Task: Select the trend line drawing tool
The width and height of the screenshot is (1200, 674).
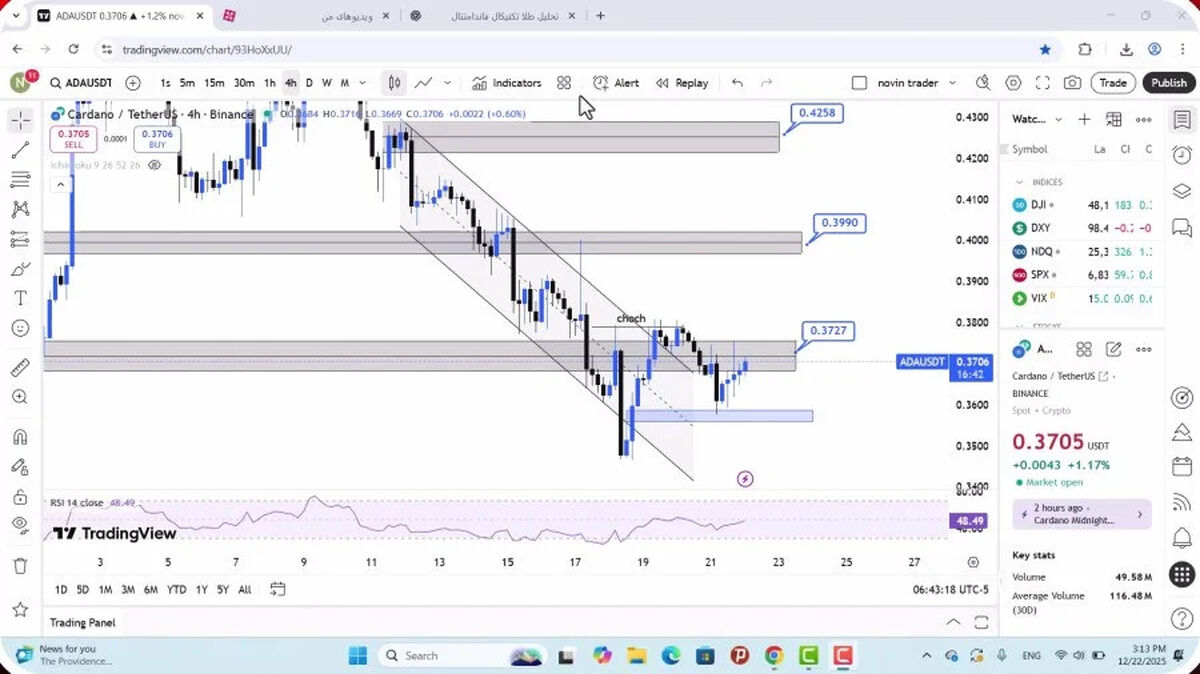Action: (20, 150)
